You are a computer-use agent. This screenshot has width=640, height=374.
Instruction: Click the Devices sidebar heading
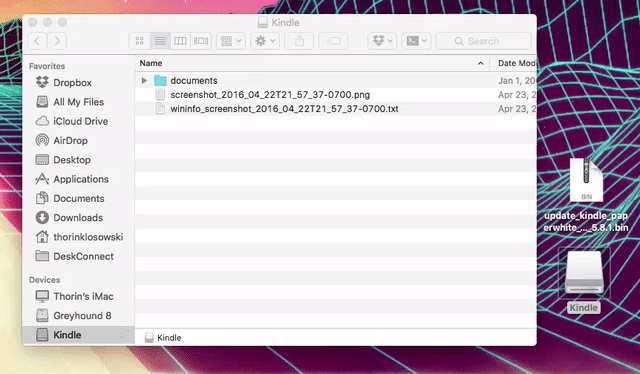(44, 280)
